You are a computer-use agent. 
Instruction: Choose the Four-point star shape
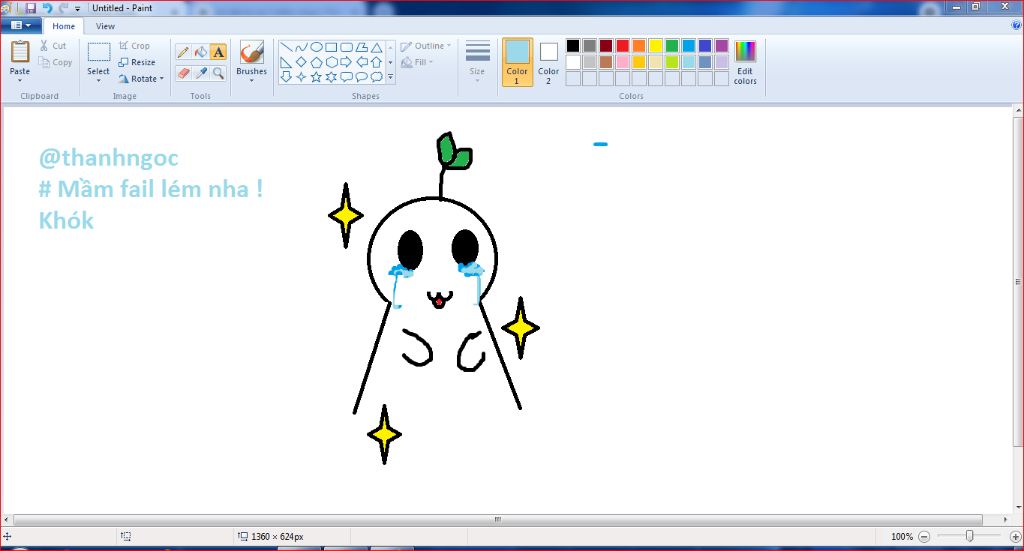(x=301, y=77)
